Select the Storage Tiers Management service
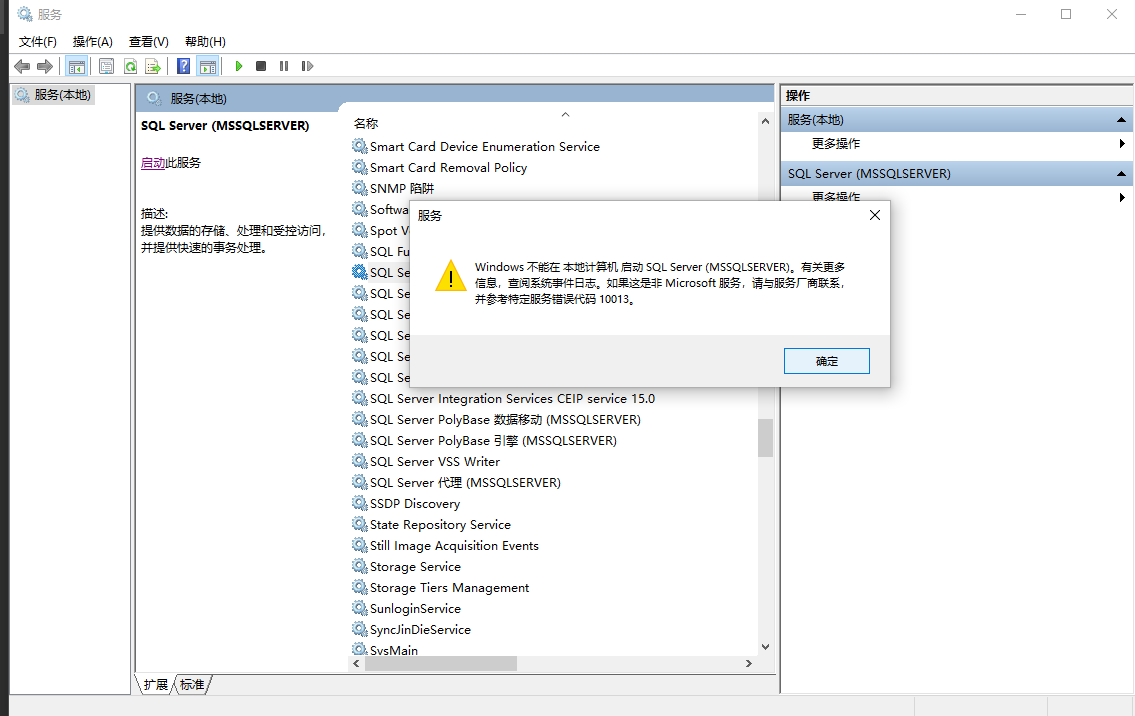The width and height of the screenshot is (1135, 716). [x=440, y=587]
